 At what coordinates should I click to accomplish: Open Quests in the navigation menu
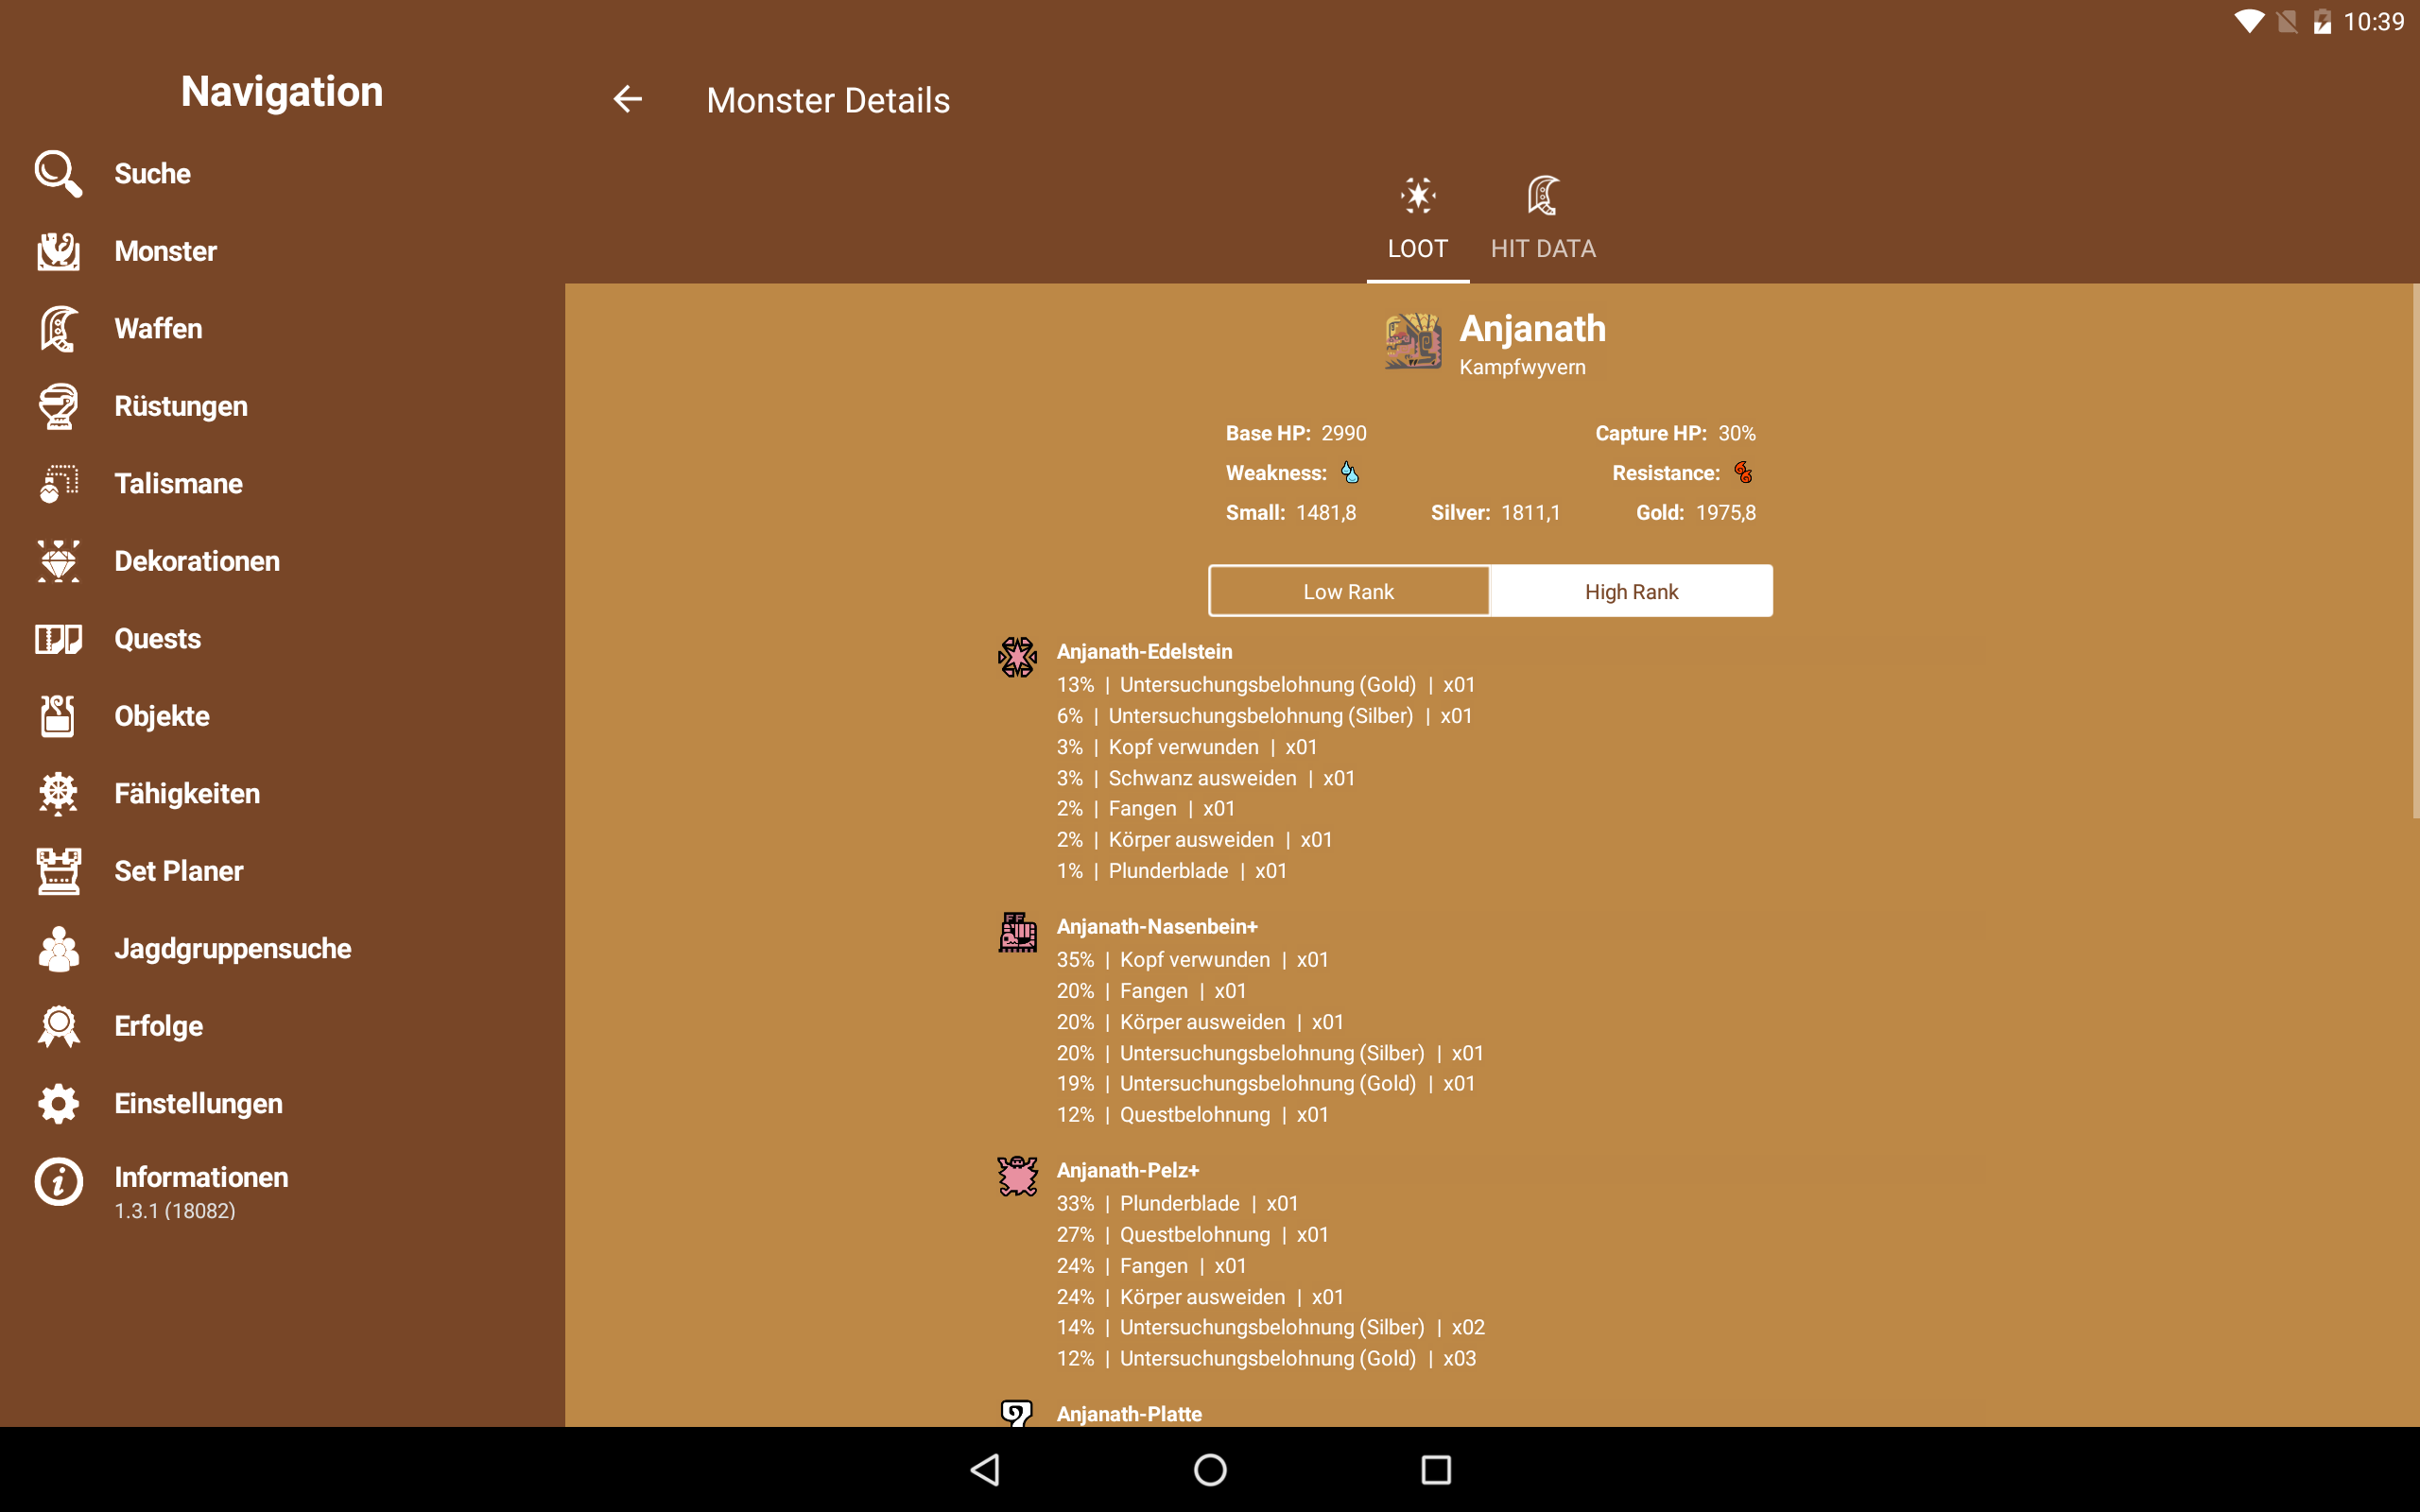pyautogui.click(x=157, y=638)
